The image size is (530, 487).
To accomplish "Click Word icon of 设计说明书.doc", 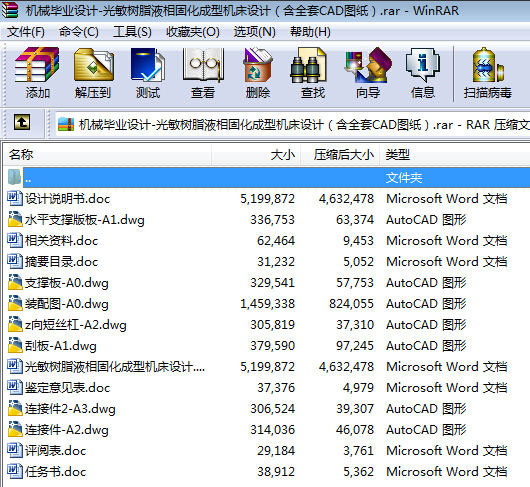I will pos(15,198).
